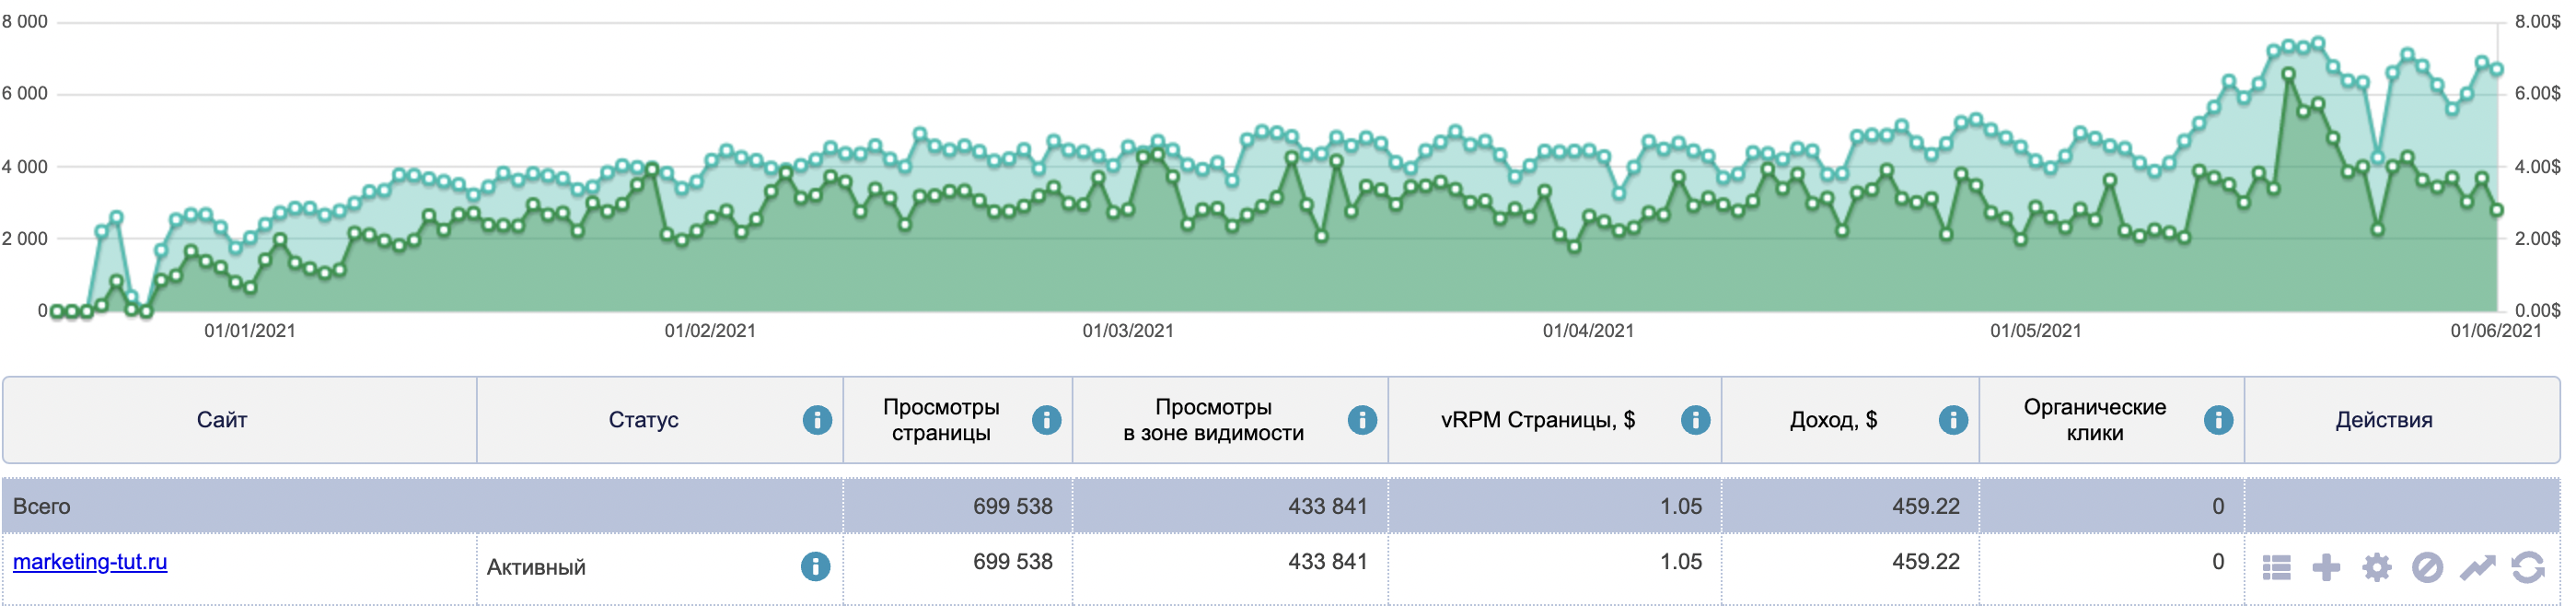Click the Статус column header label
Image resolution: width=2576 pixels, height=606 pixels.
643,420
